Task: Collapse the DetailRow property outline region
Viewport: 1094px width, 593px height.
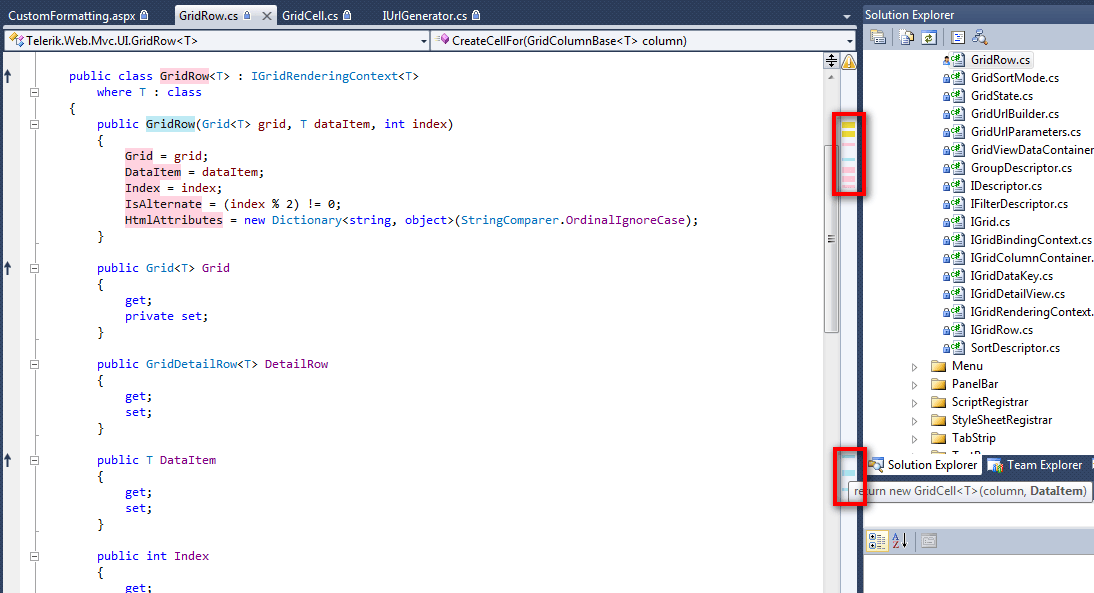Action: [34, 364]
